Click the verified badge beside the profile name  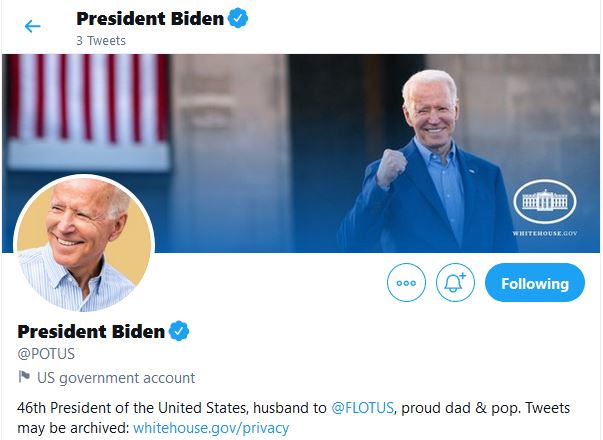(x=179, y=331)
